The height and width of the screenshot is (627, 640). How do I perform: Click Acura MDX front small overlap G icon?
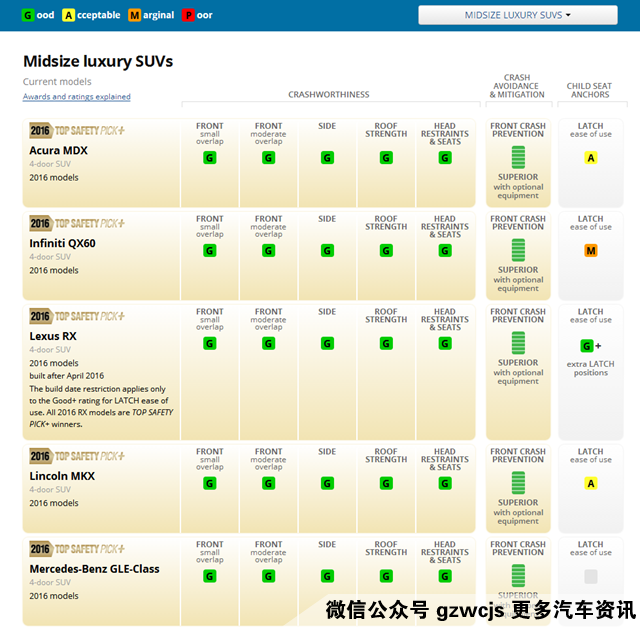[x=210, y=158]
